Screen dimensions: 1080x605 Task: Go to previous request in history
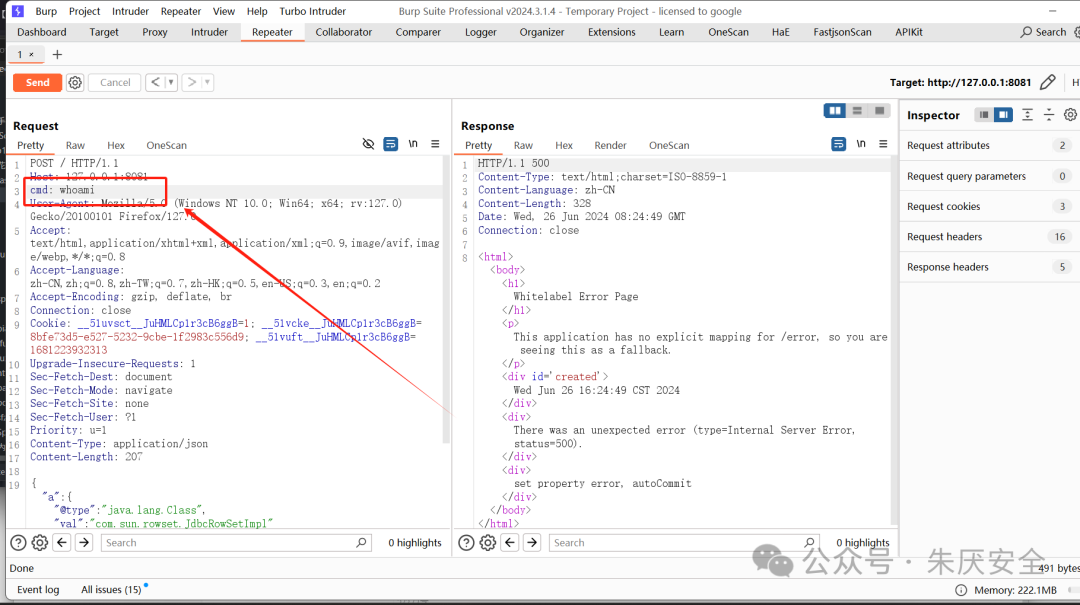coord(156,83)
